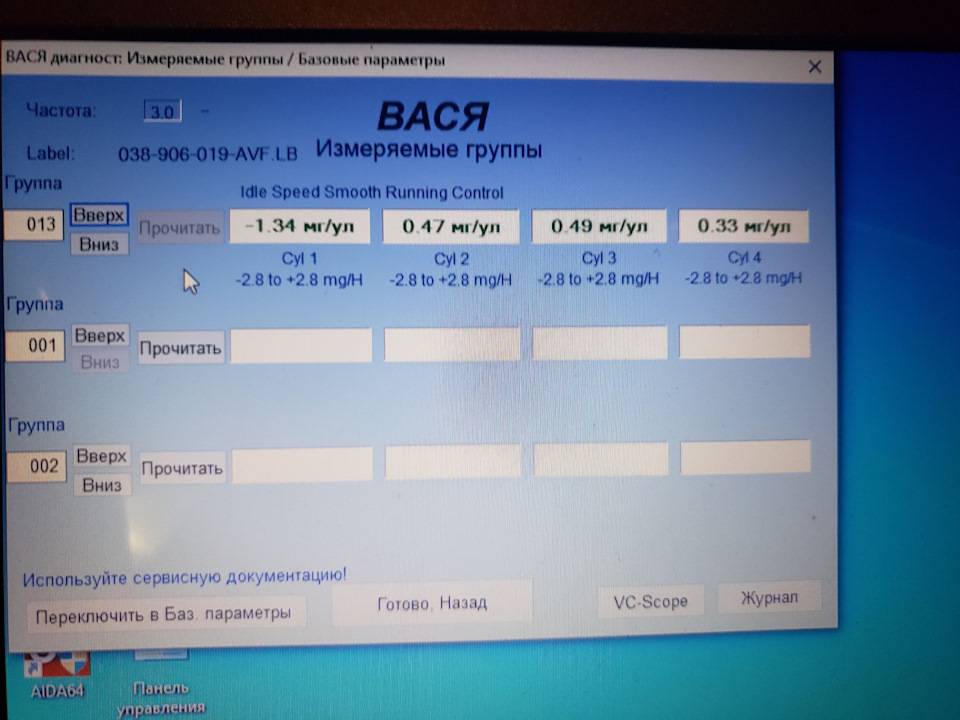The width and height of the screenshot is (960, 720).
Task: Click the Cyl 1 label
Action: pyautogui.click(x=299, y=258)
